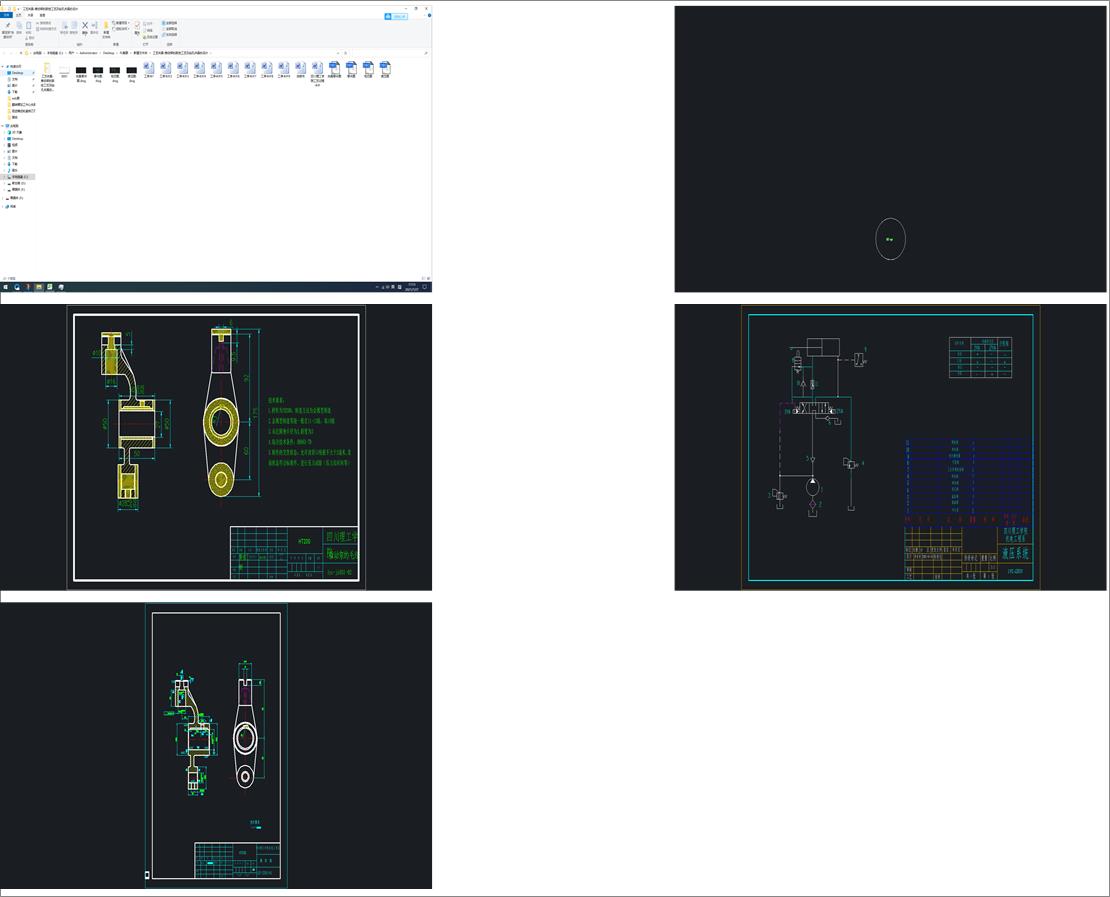Click the History button in Open group

(x=151, y=37)
